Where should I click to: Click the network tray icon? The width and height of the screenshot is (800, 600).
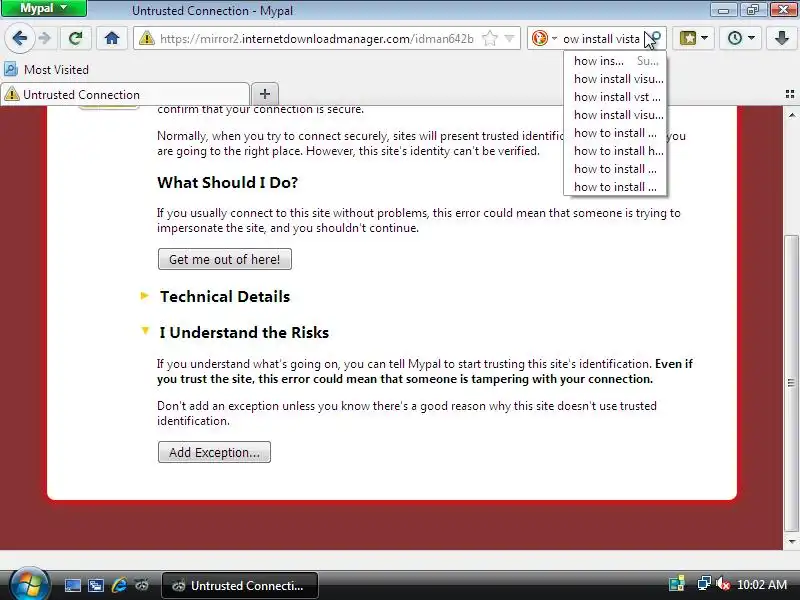pos(704,583)
